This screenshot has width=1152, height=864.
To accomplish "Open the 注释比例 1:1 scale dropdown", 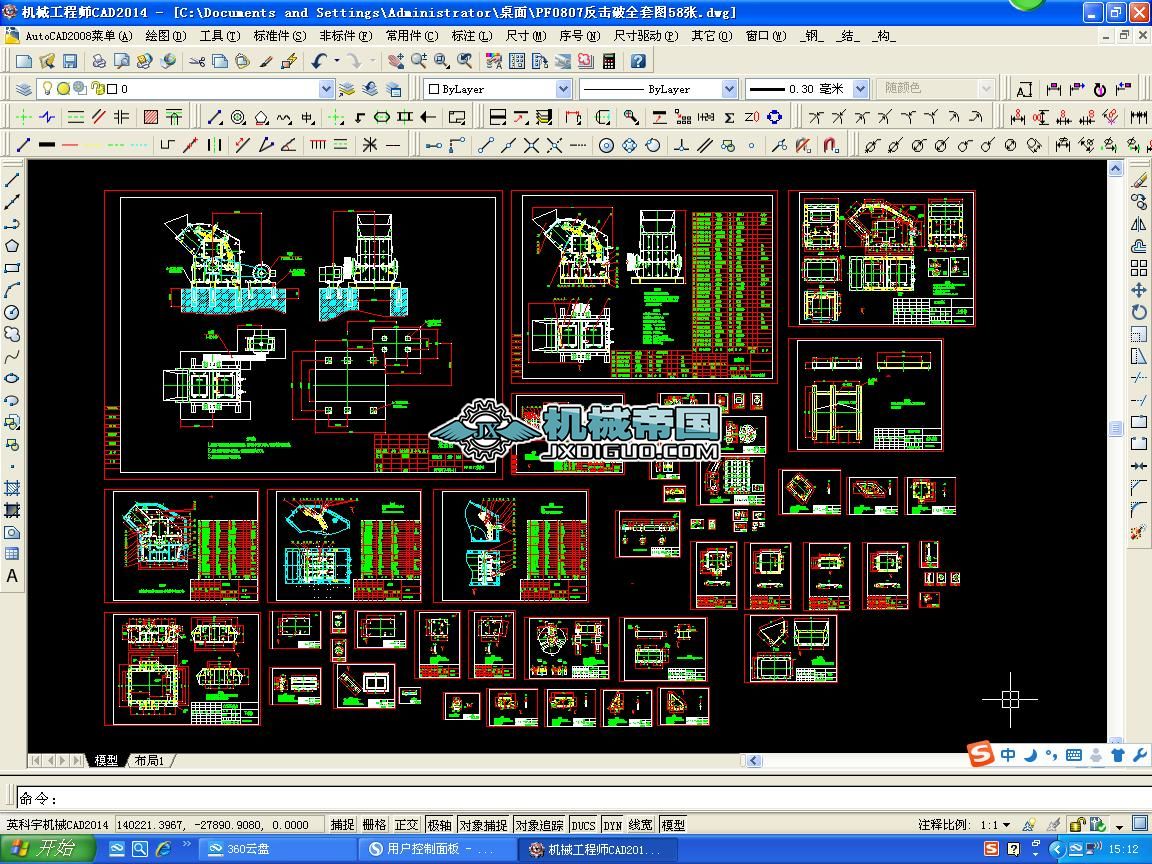I will click(1006, 825).
